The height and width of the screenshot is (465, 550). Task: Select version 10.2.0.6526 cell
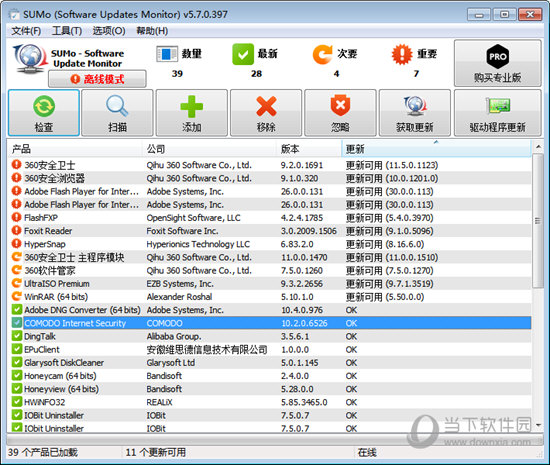click(x=304, y=323)
